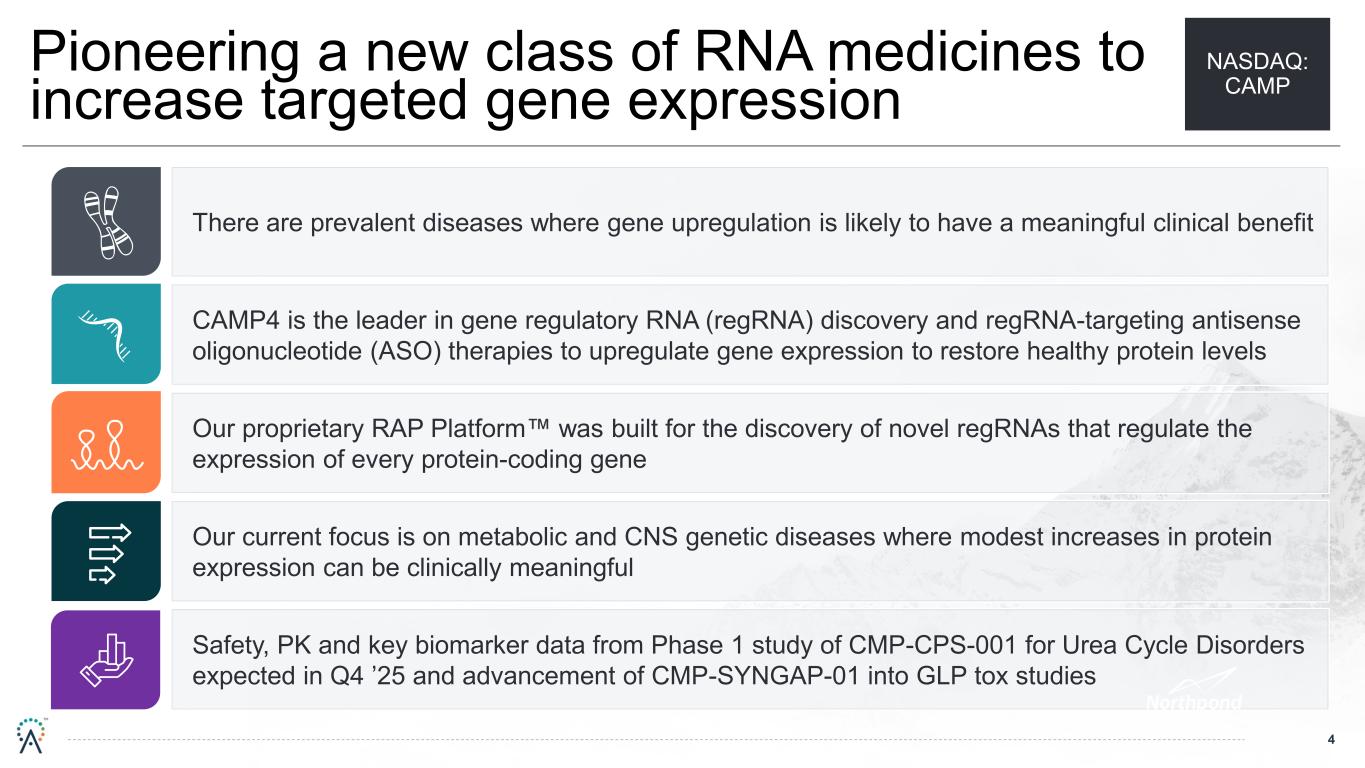Click the hand holding bar chart icon
The height and width of the screenshot is (768, 1365).
pos(105,659)
